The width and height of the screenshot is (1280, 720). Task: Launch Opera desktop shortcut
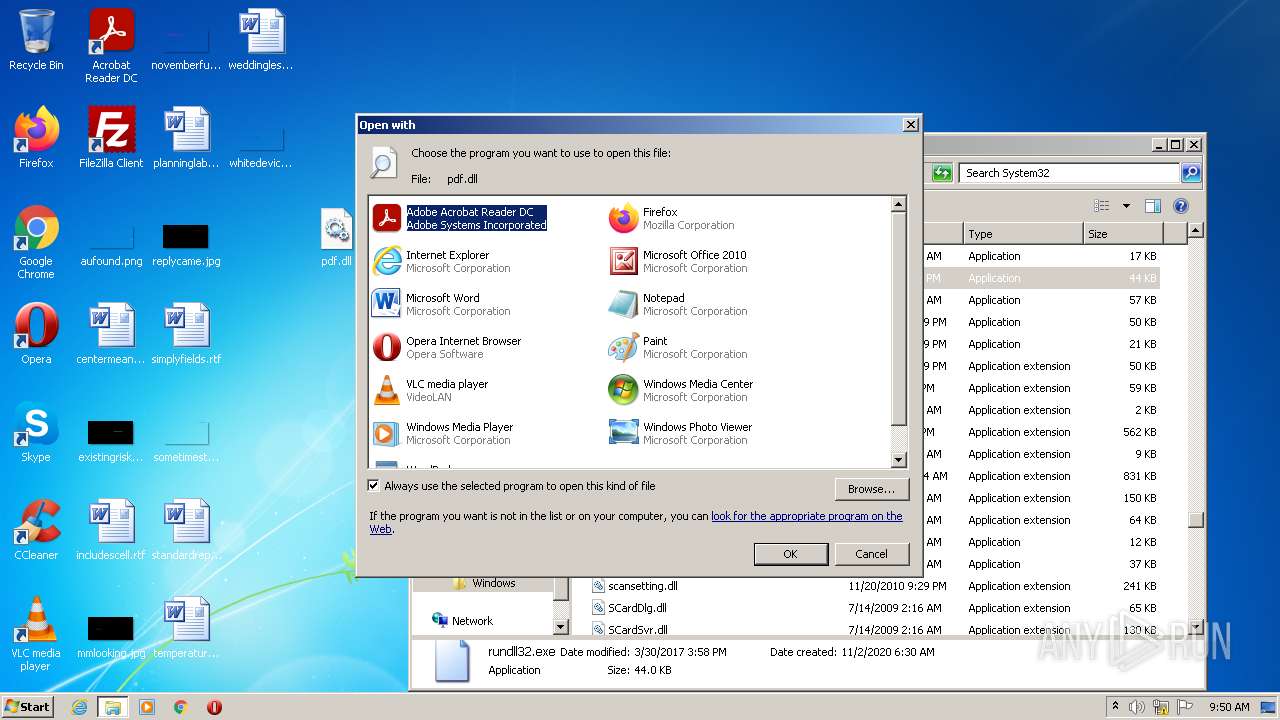pyautogui.click(x=36, y=334)
